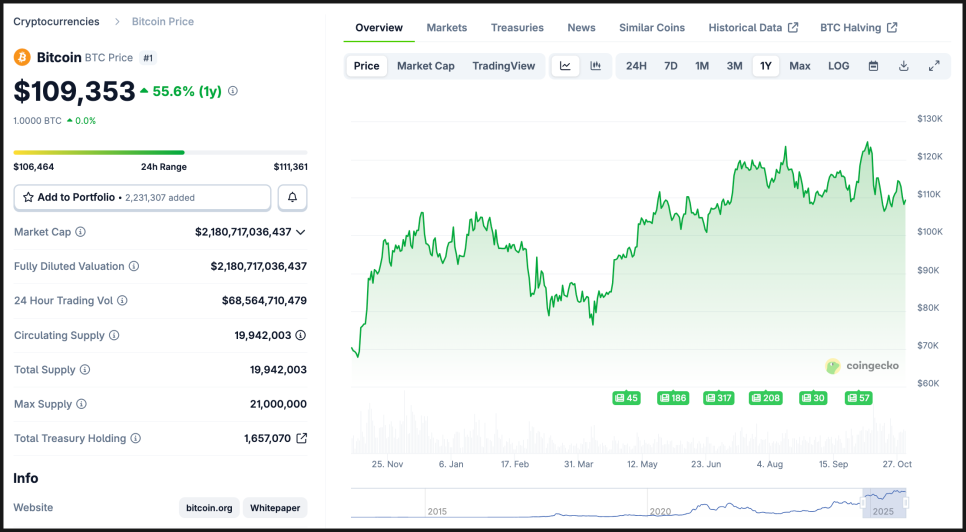Switch to the candlestick chart icon
The width and height of the screenshot is (966, 532).
tap(595, 66)
